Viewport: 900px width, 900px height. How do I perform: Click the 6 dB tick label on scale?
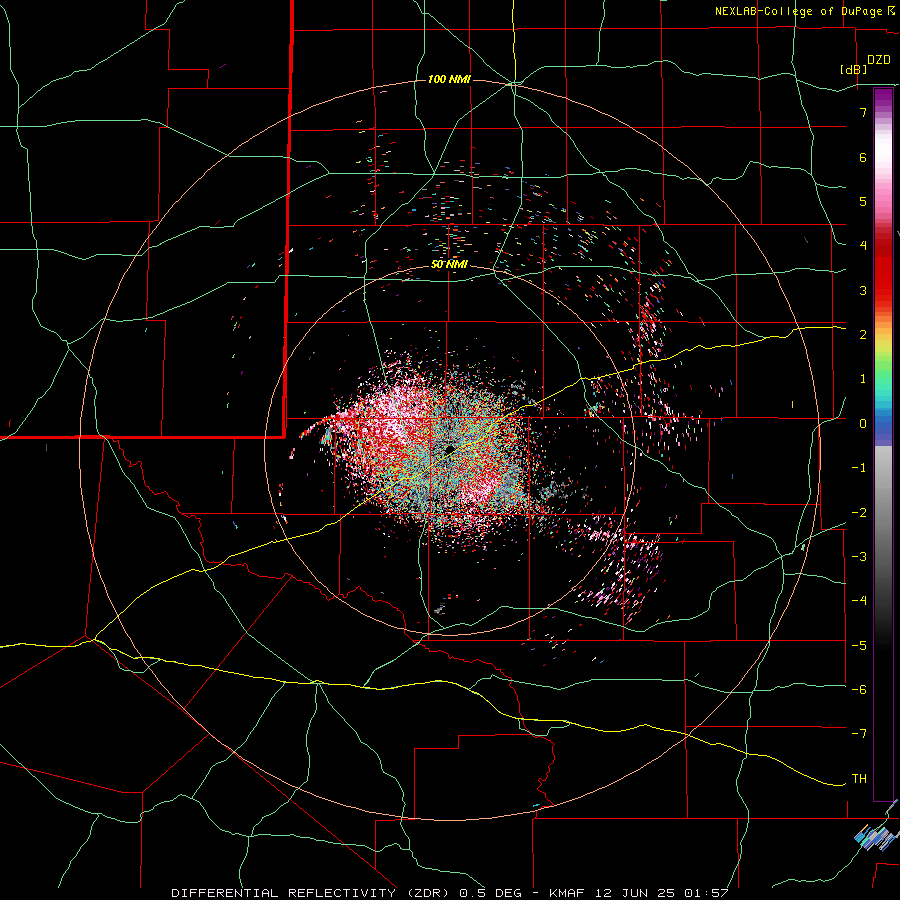coord(863,157)
